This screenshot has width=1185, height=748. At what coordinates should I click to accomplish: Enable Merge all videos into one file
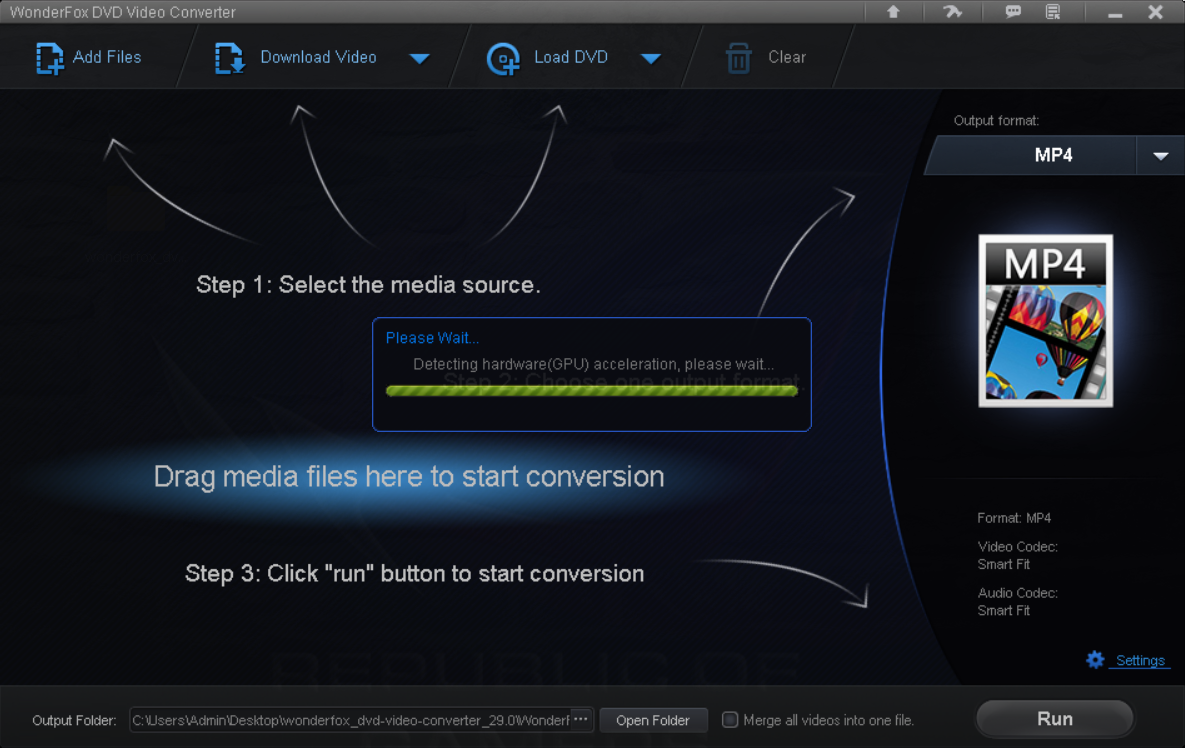click(x=730, y=720)
